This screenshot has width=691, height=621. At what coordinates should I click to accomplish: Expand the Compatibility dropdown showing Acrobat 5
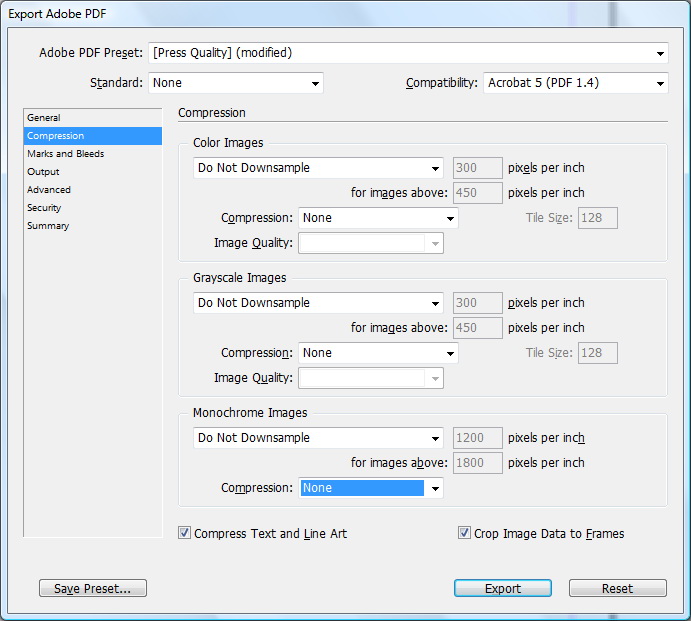[576, 83]
